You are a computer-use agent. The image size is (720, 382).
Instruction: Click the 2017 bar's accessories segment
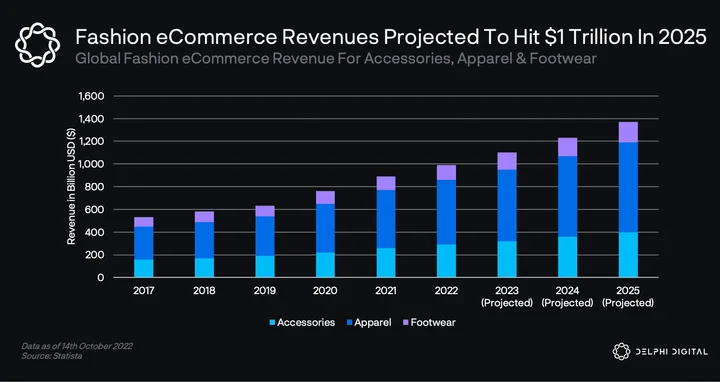click(144, 268)
